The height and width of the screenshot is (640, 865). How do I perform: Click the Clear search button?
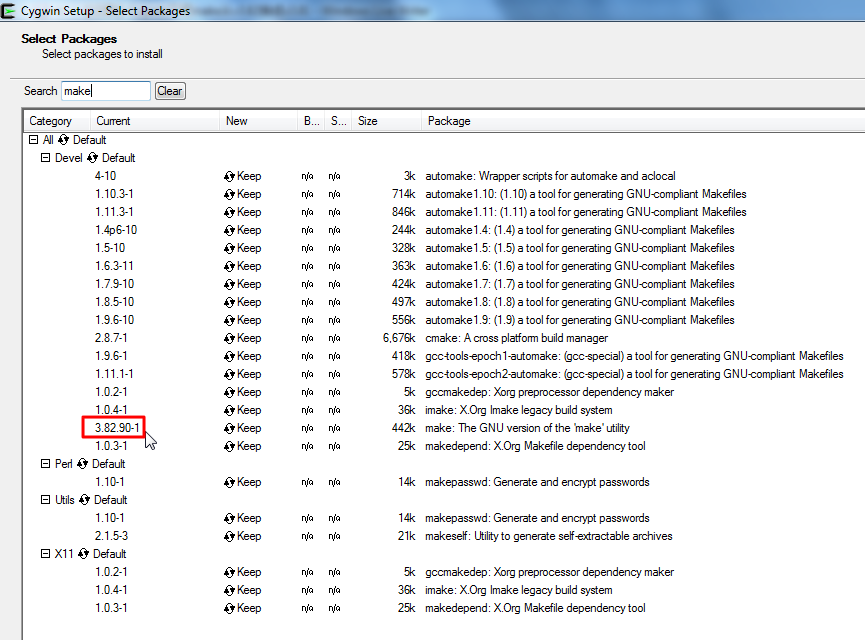click(x=170, y=91)
